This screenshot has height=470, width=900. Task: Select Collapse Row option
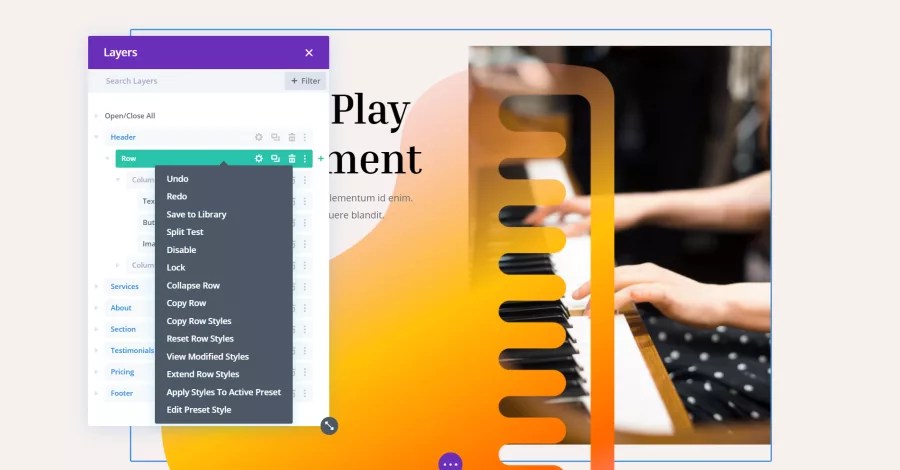click(193, 286)
